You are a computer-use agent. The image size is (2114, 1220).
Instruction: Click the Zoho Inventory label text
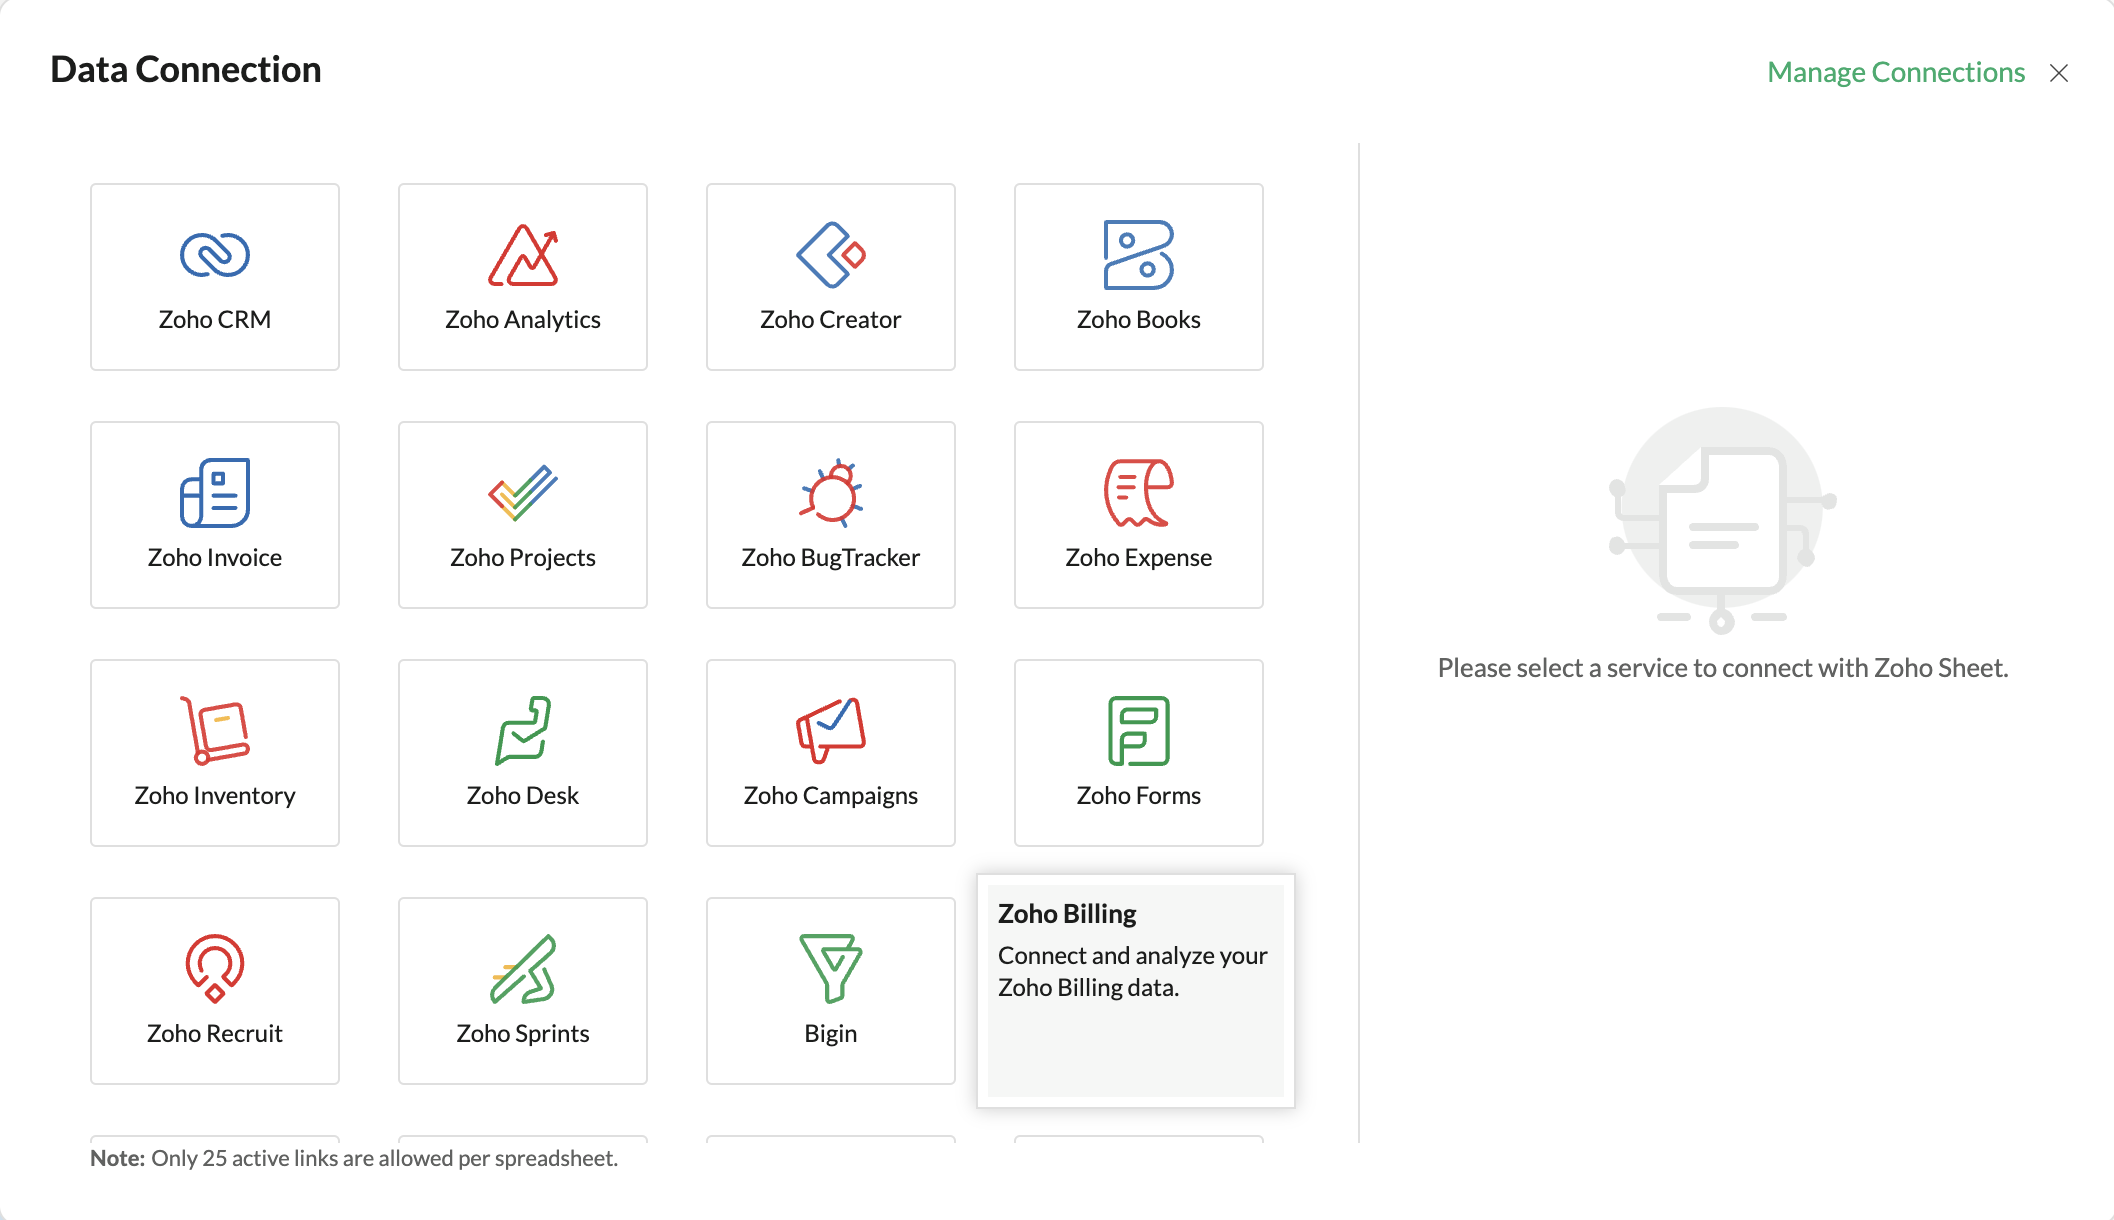[214, 796]
